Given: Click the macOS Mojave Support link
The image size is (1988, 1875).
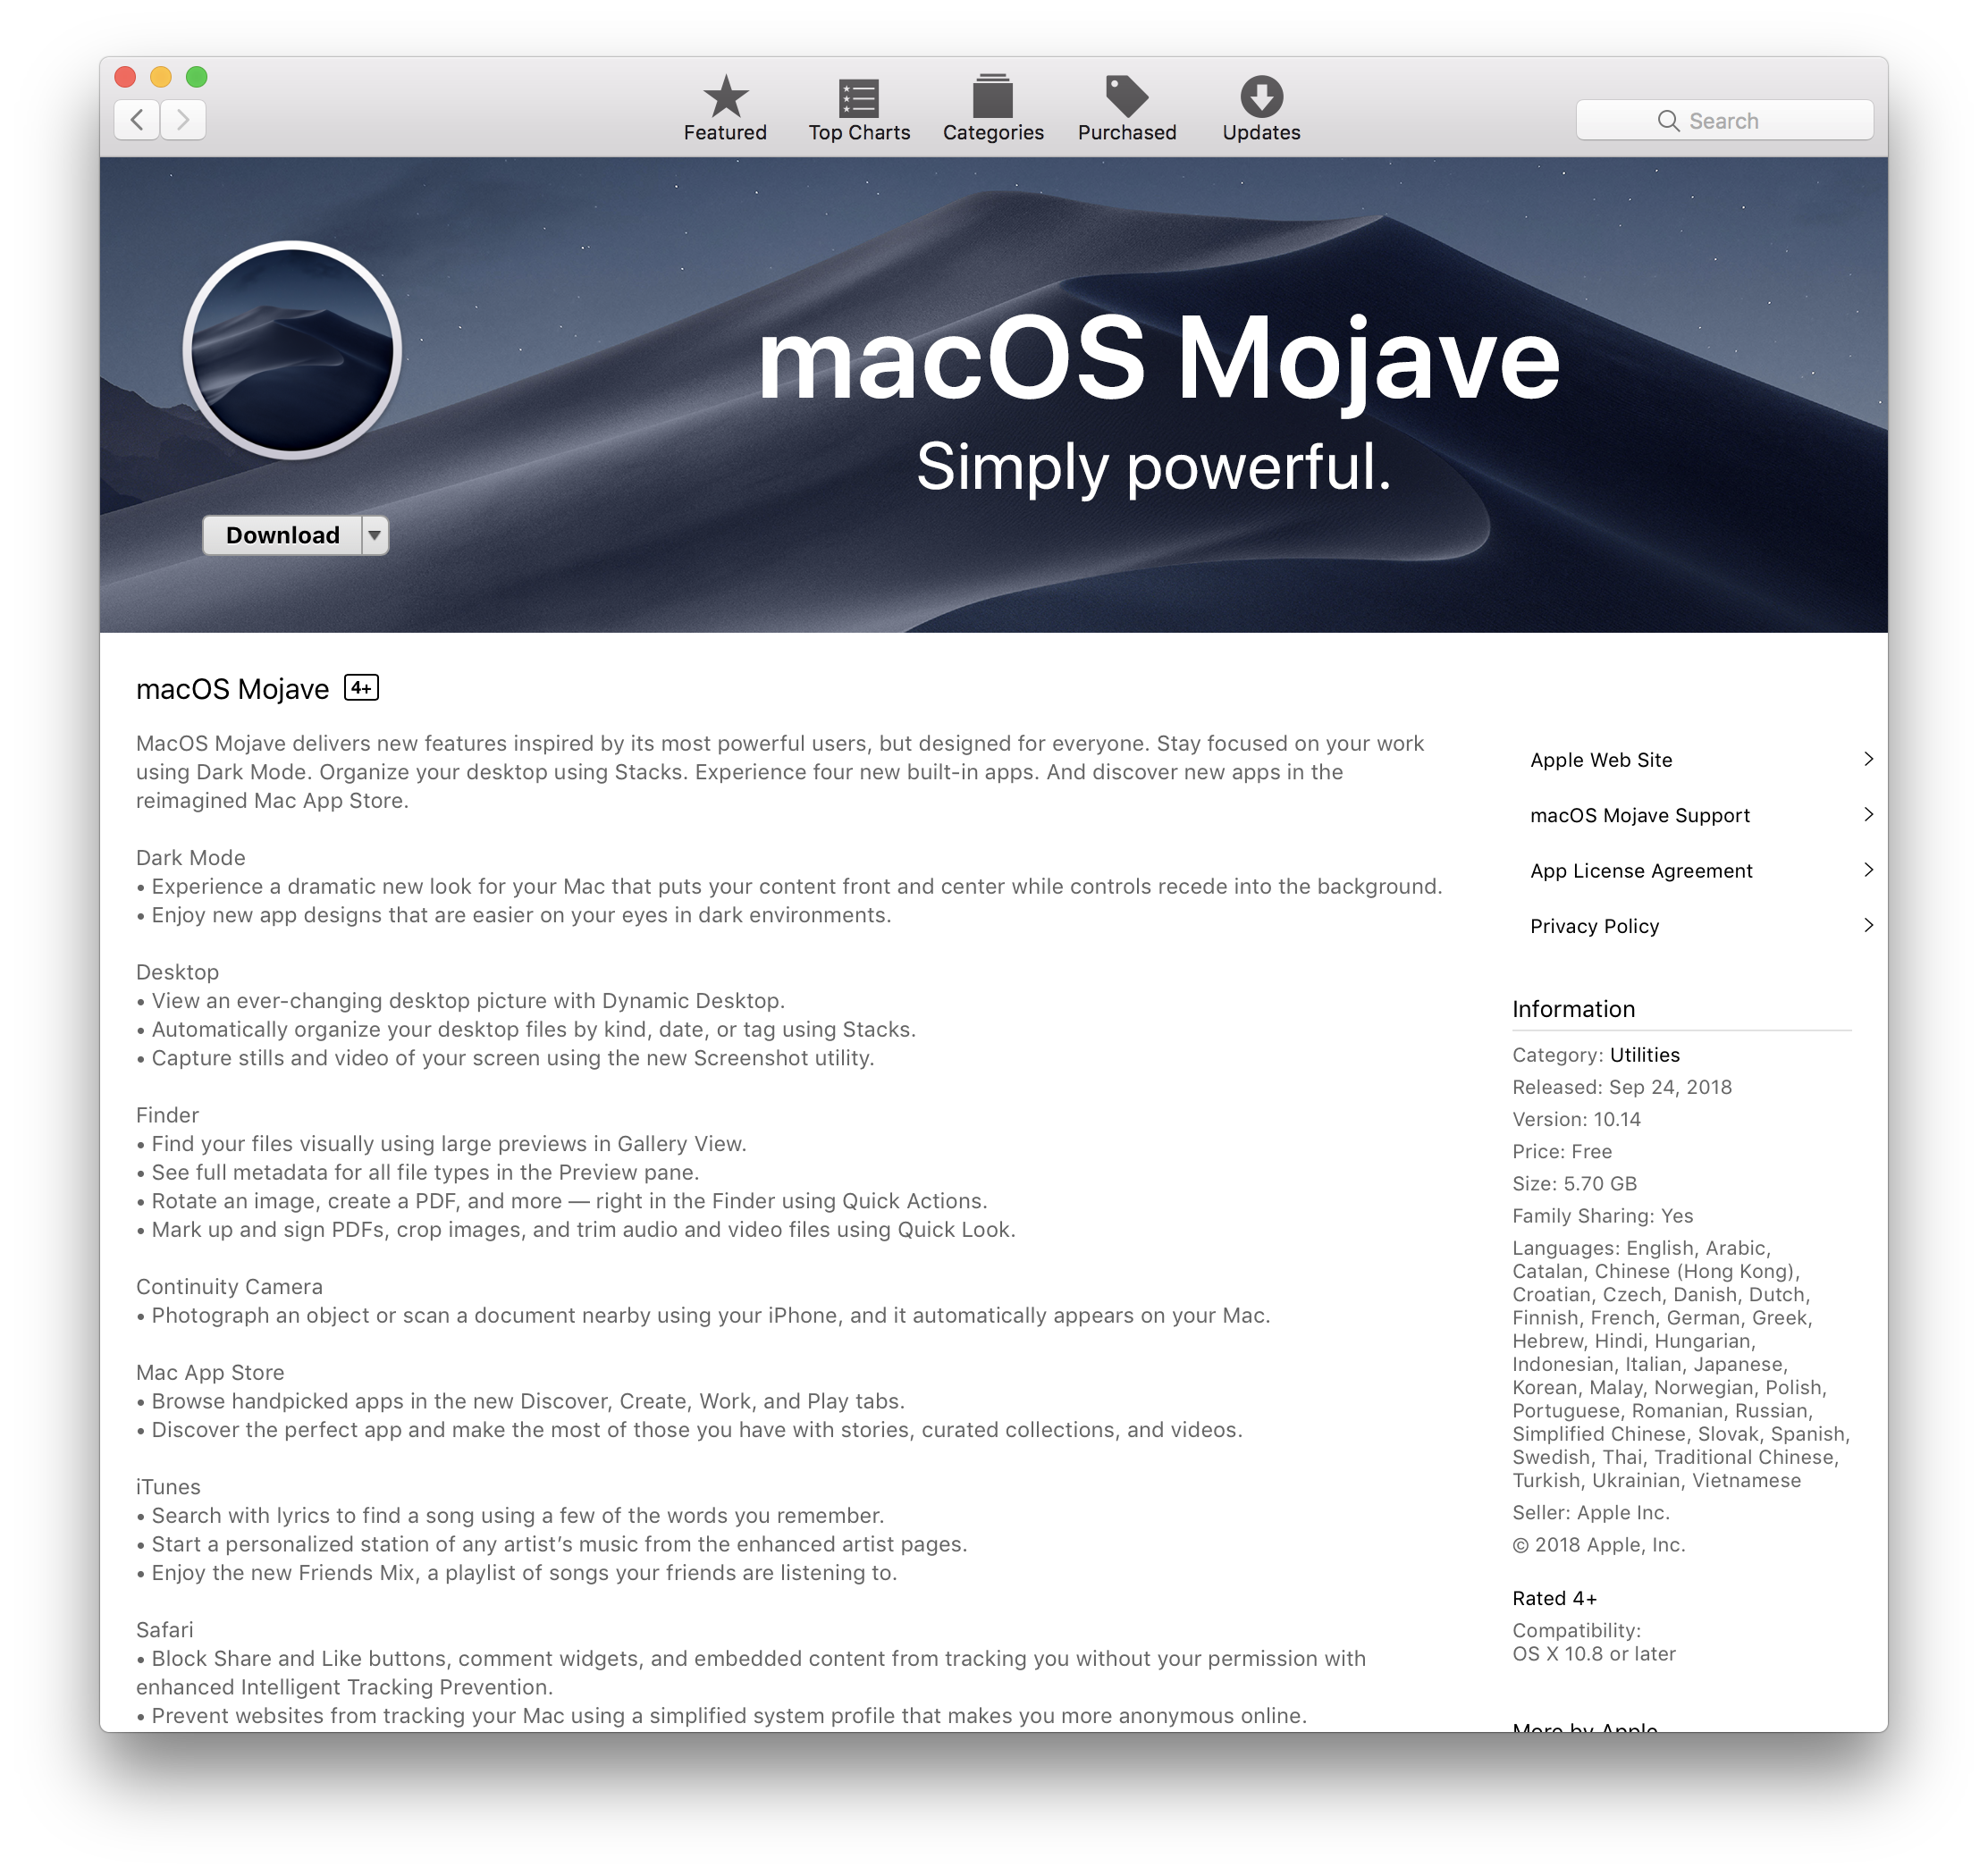Looking at the screenshot, I should pyautogui.click(x=1641, y=814).
